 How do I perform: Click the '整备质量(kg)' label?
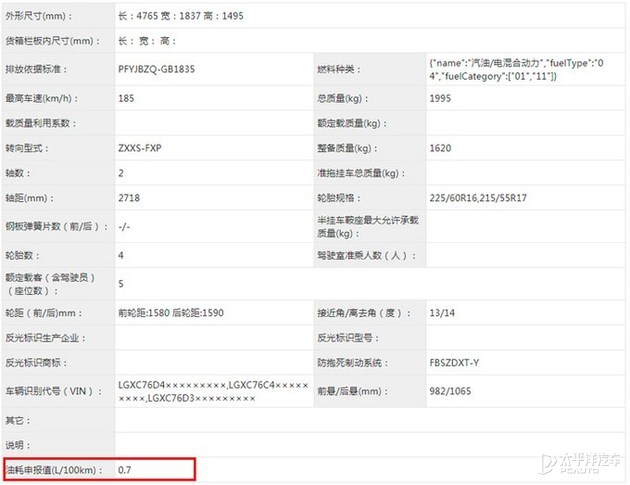347,148
